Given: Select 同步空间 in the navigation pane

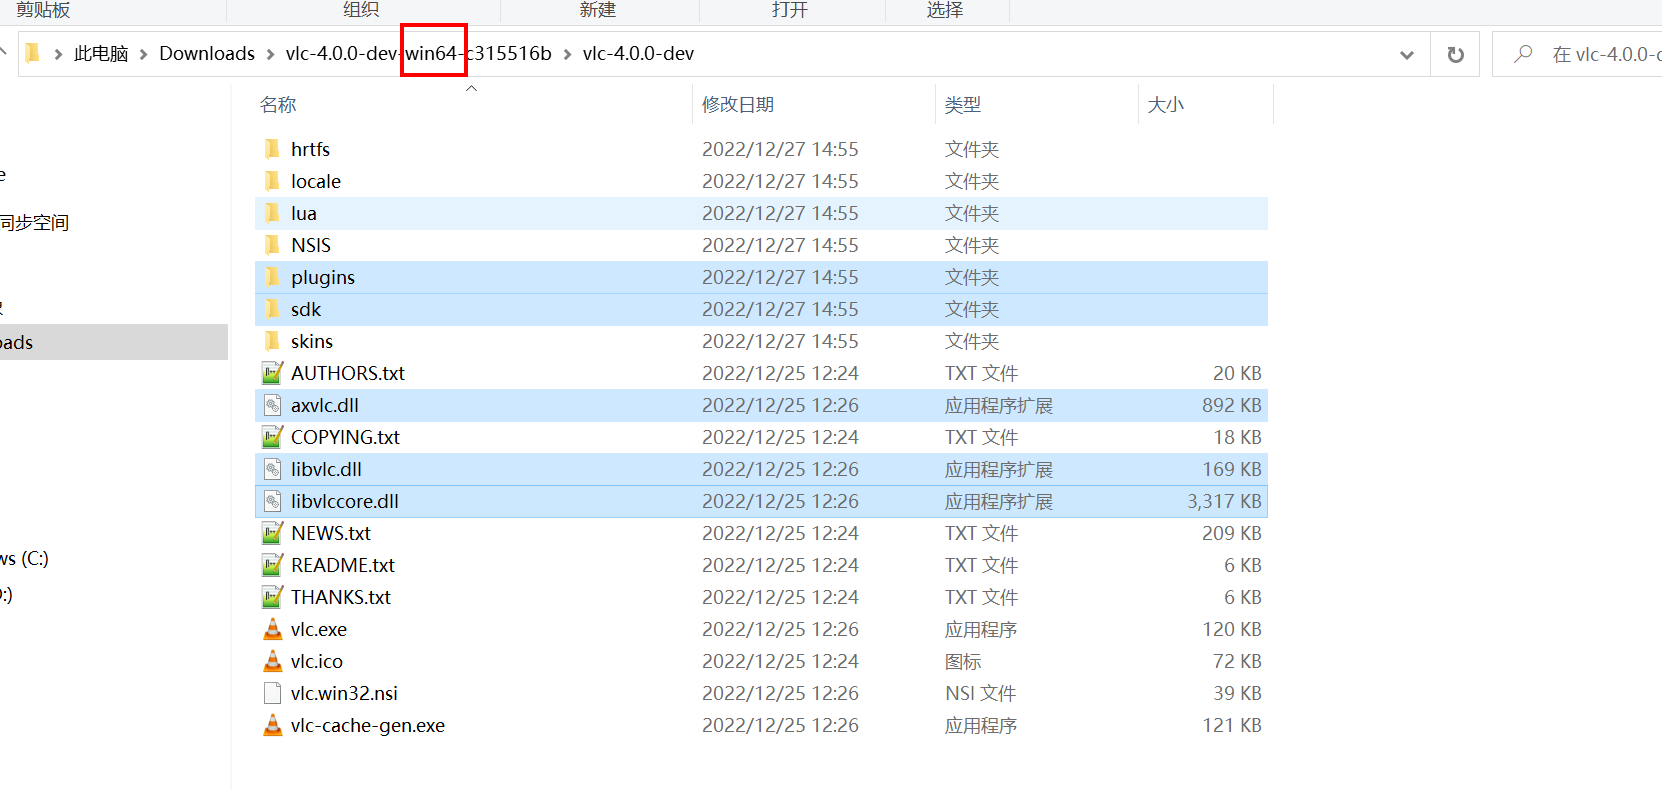Looking at the screenshot, I should [x=34, y=223].
